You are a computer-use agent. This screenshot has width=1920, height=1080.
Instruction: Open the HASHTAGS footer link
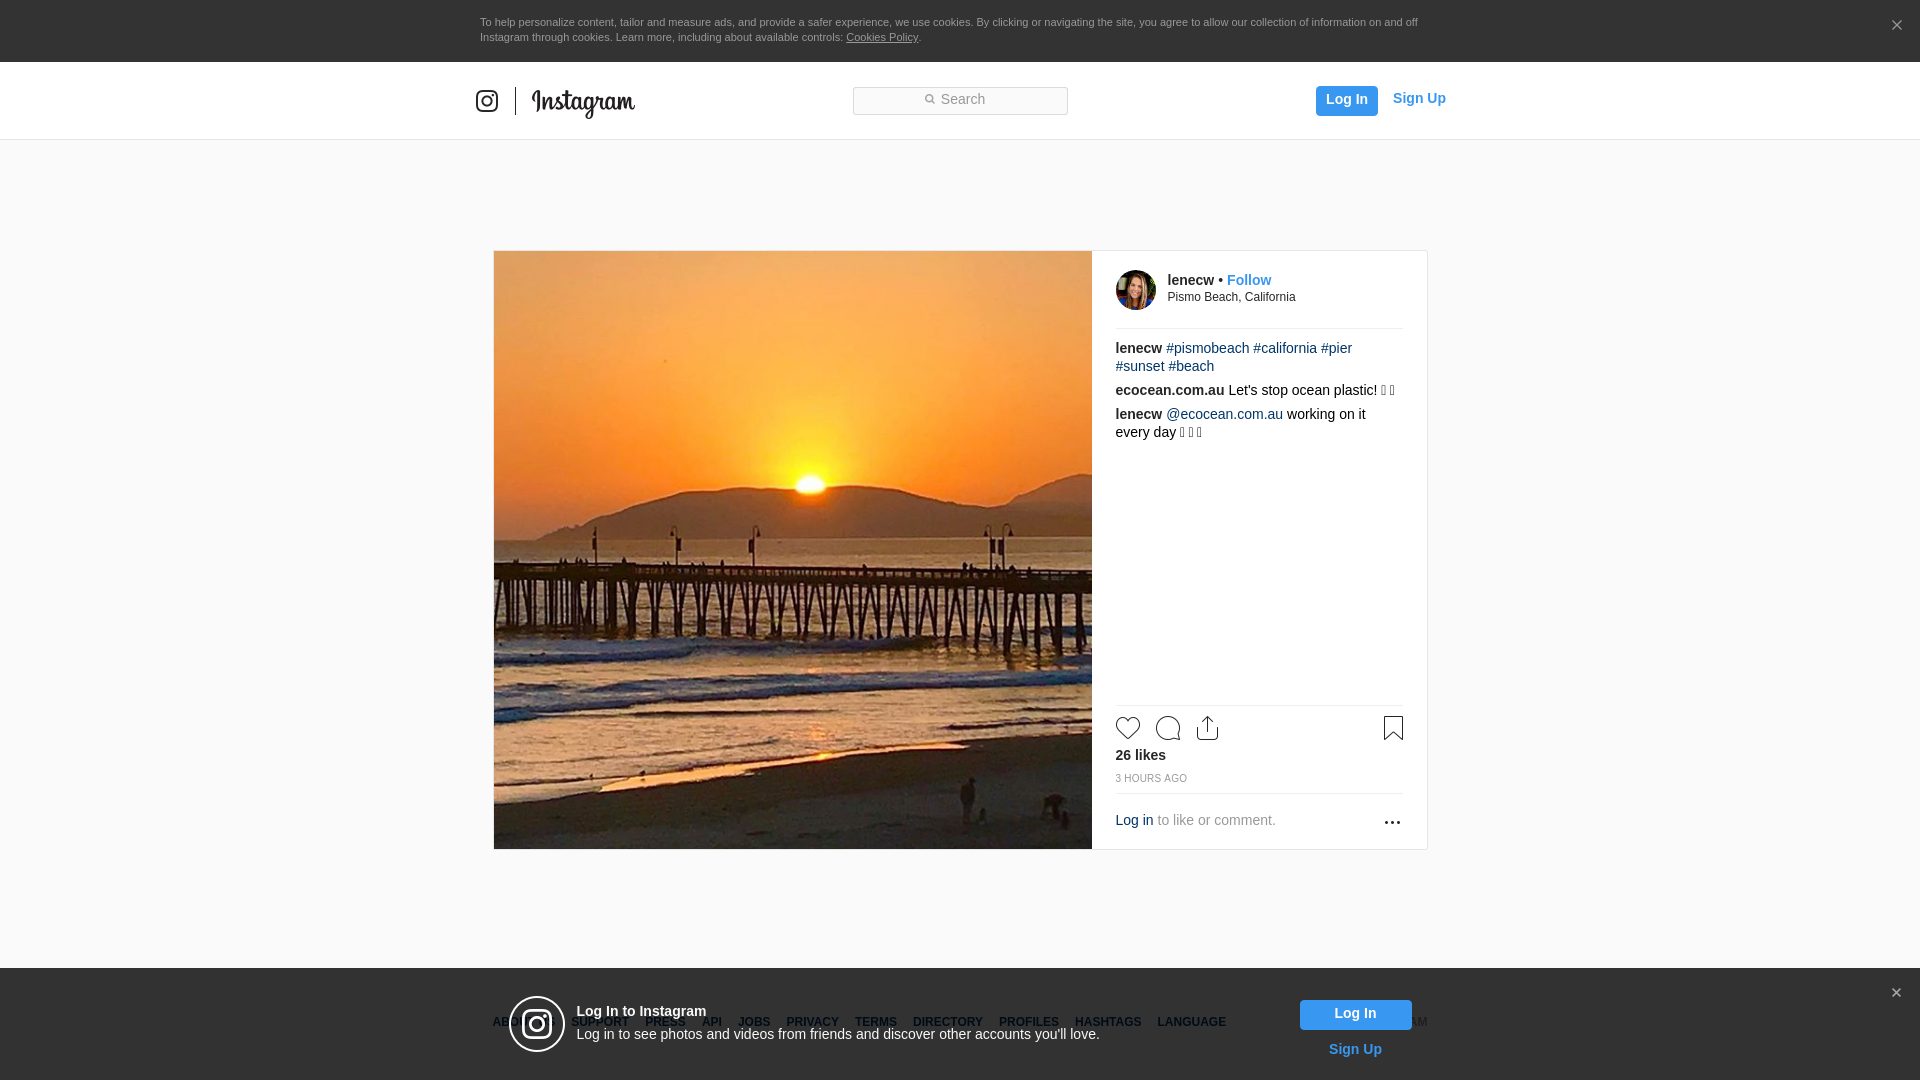pos(1107,1022)
